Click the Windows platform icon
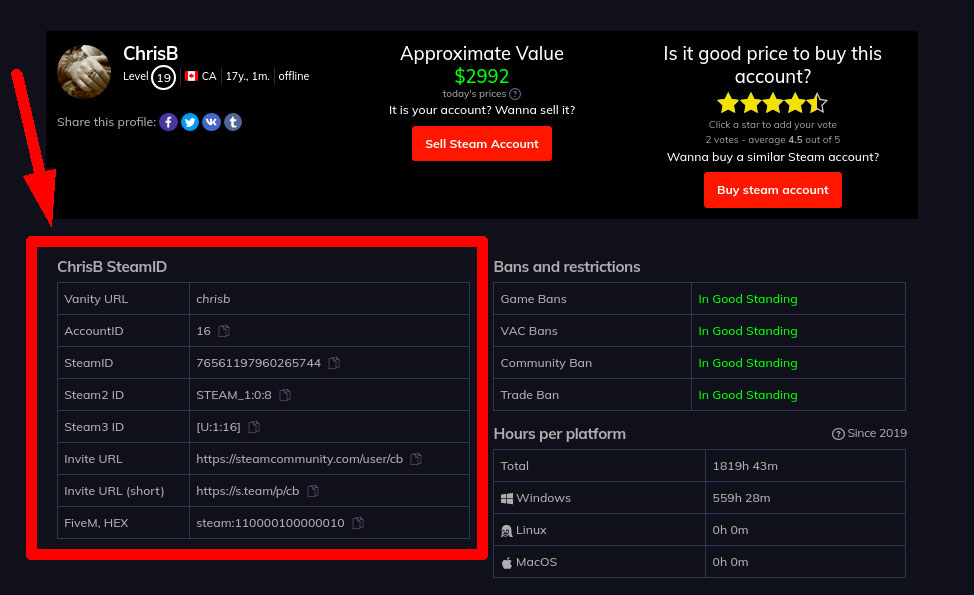 pos(507,498)
